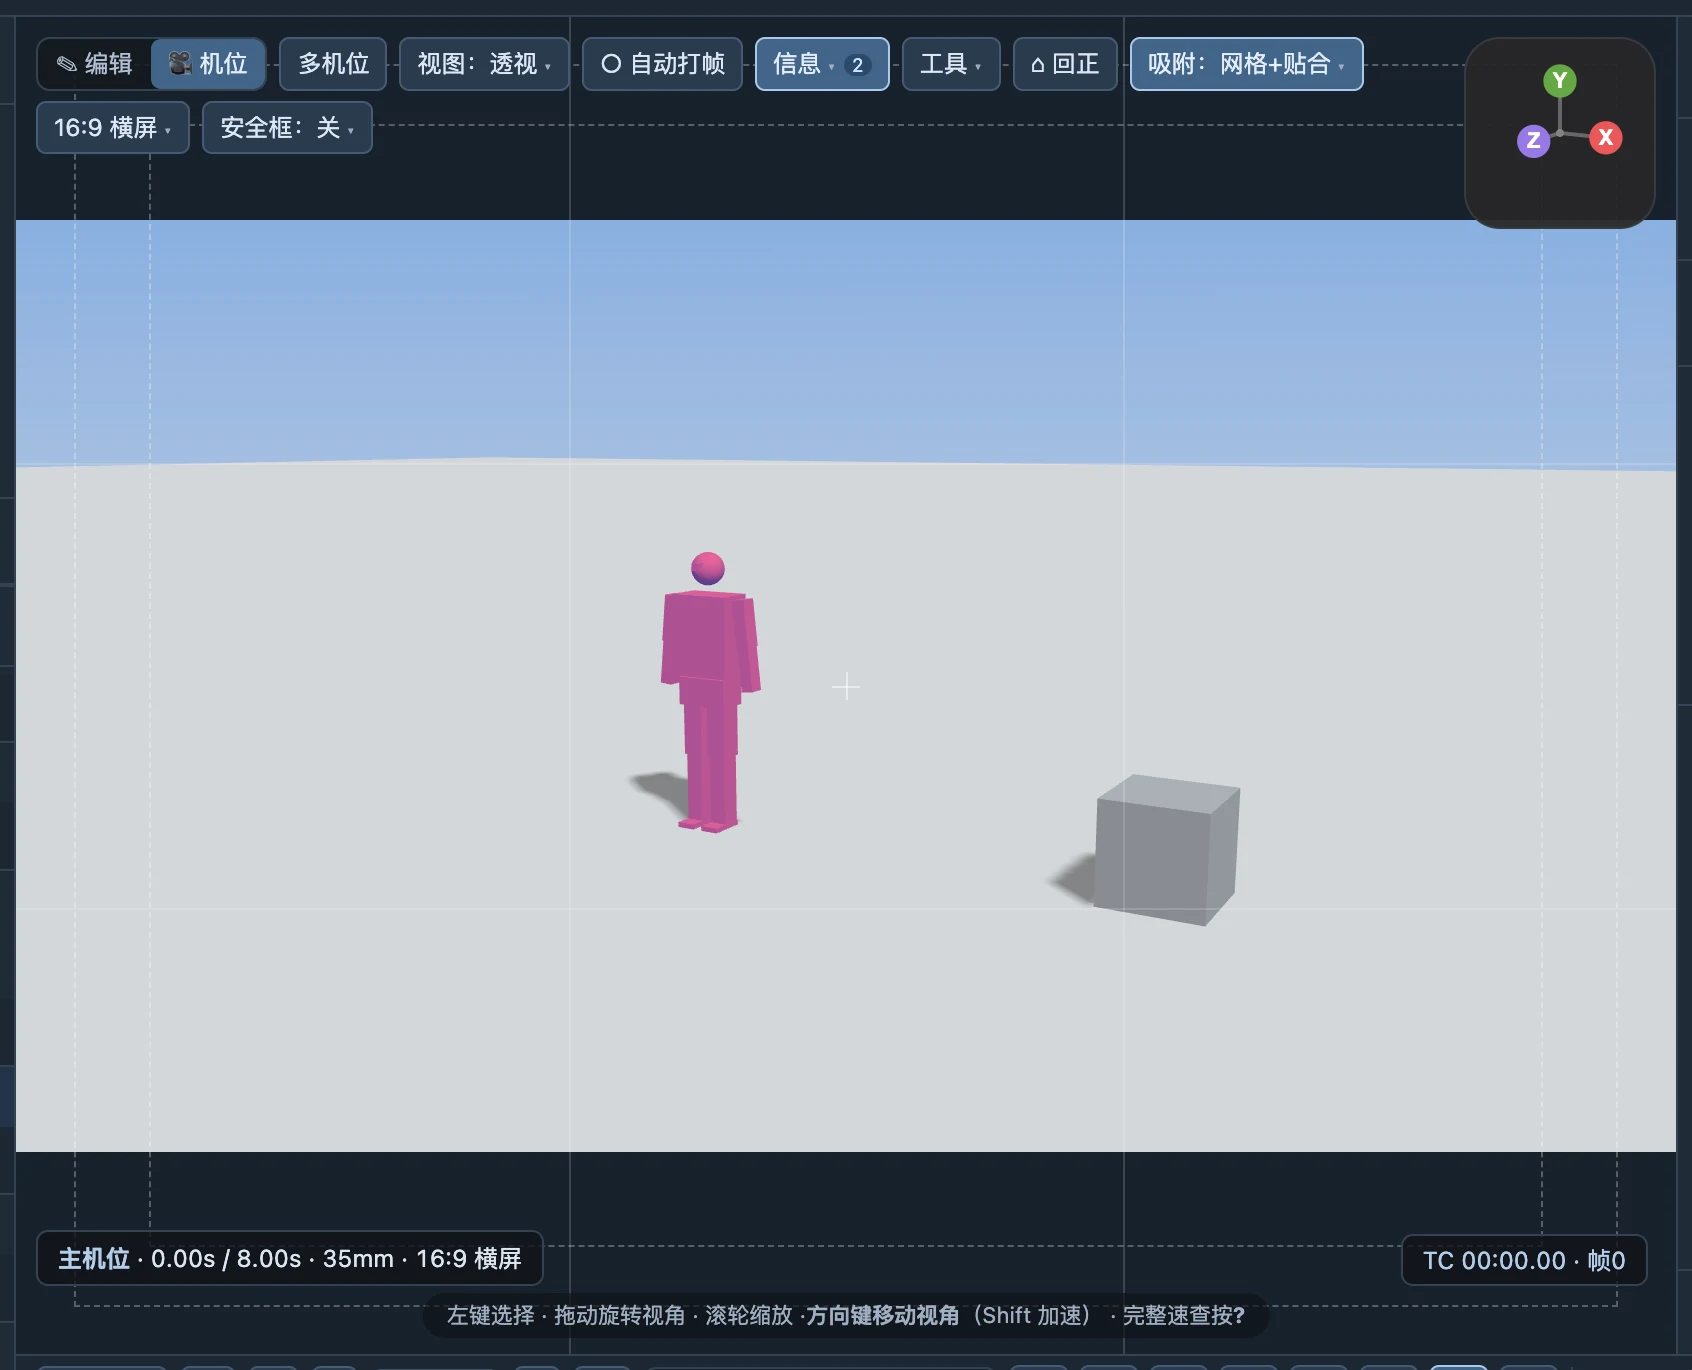Select the pink humanoid figure in viewport
This screenshot has height=1370, width=1692.
point(709,690)
